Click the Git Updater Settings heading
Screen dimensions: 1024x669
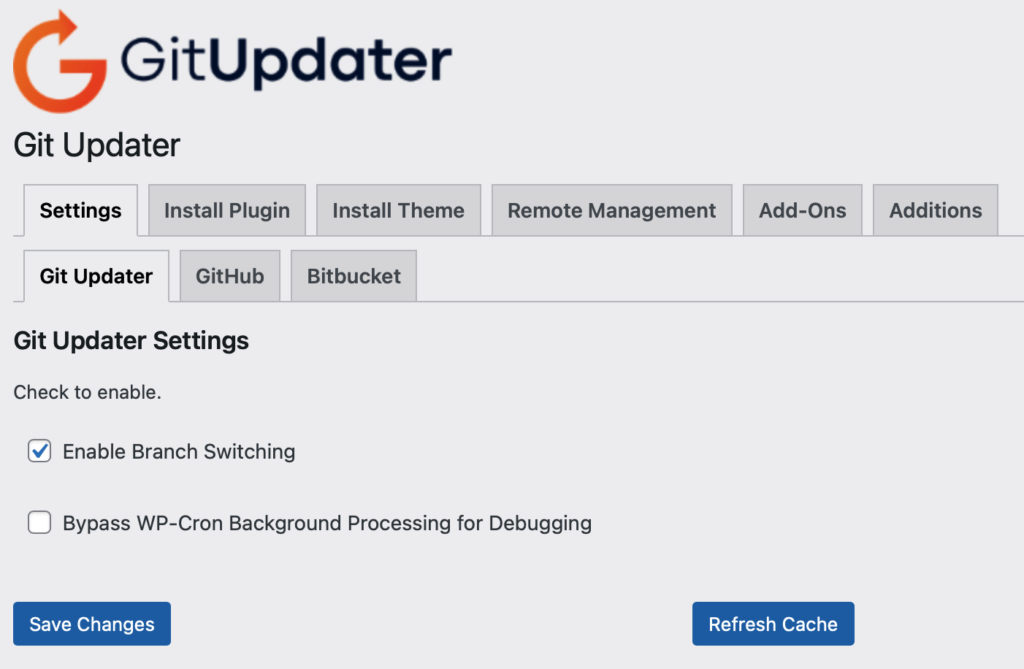(x=131, y=341)
